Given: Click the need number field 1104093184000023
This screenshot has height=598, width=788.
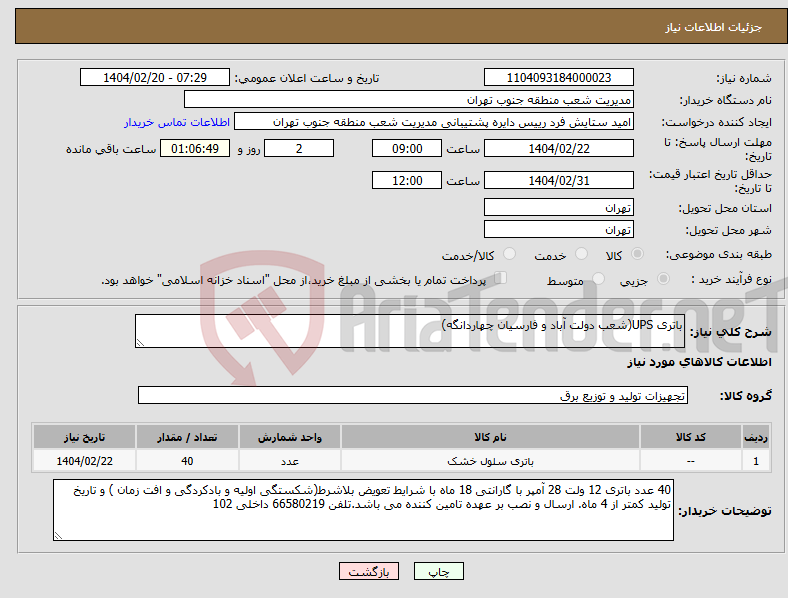Looking at the screenshot, I should point(558,77).
